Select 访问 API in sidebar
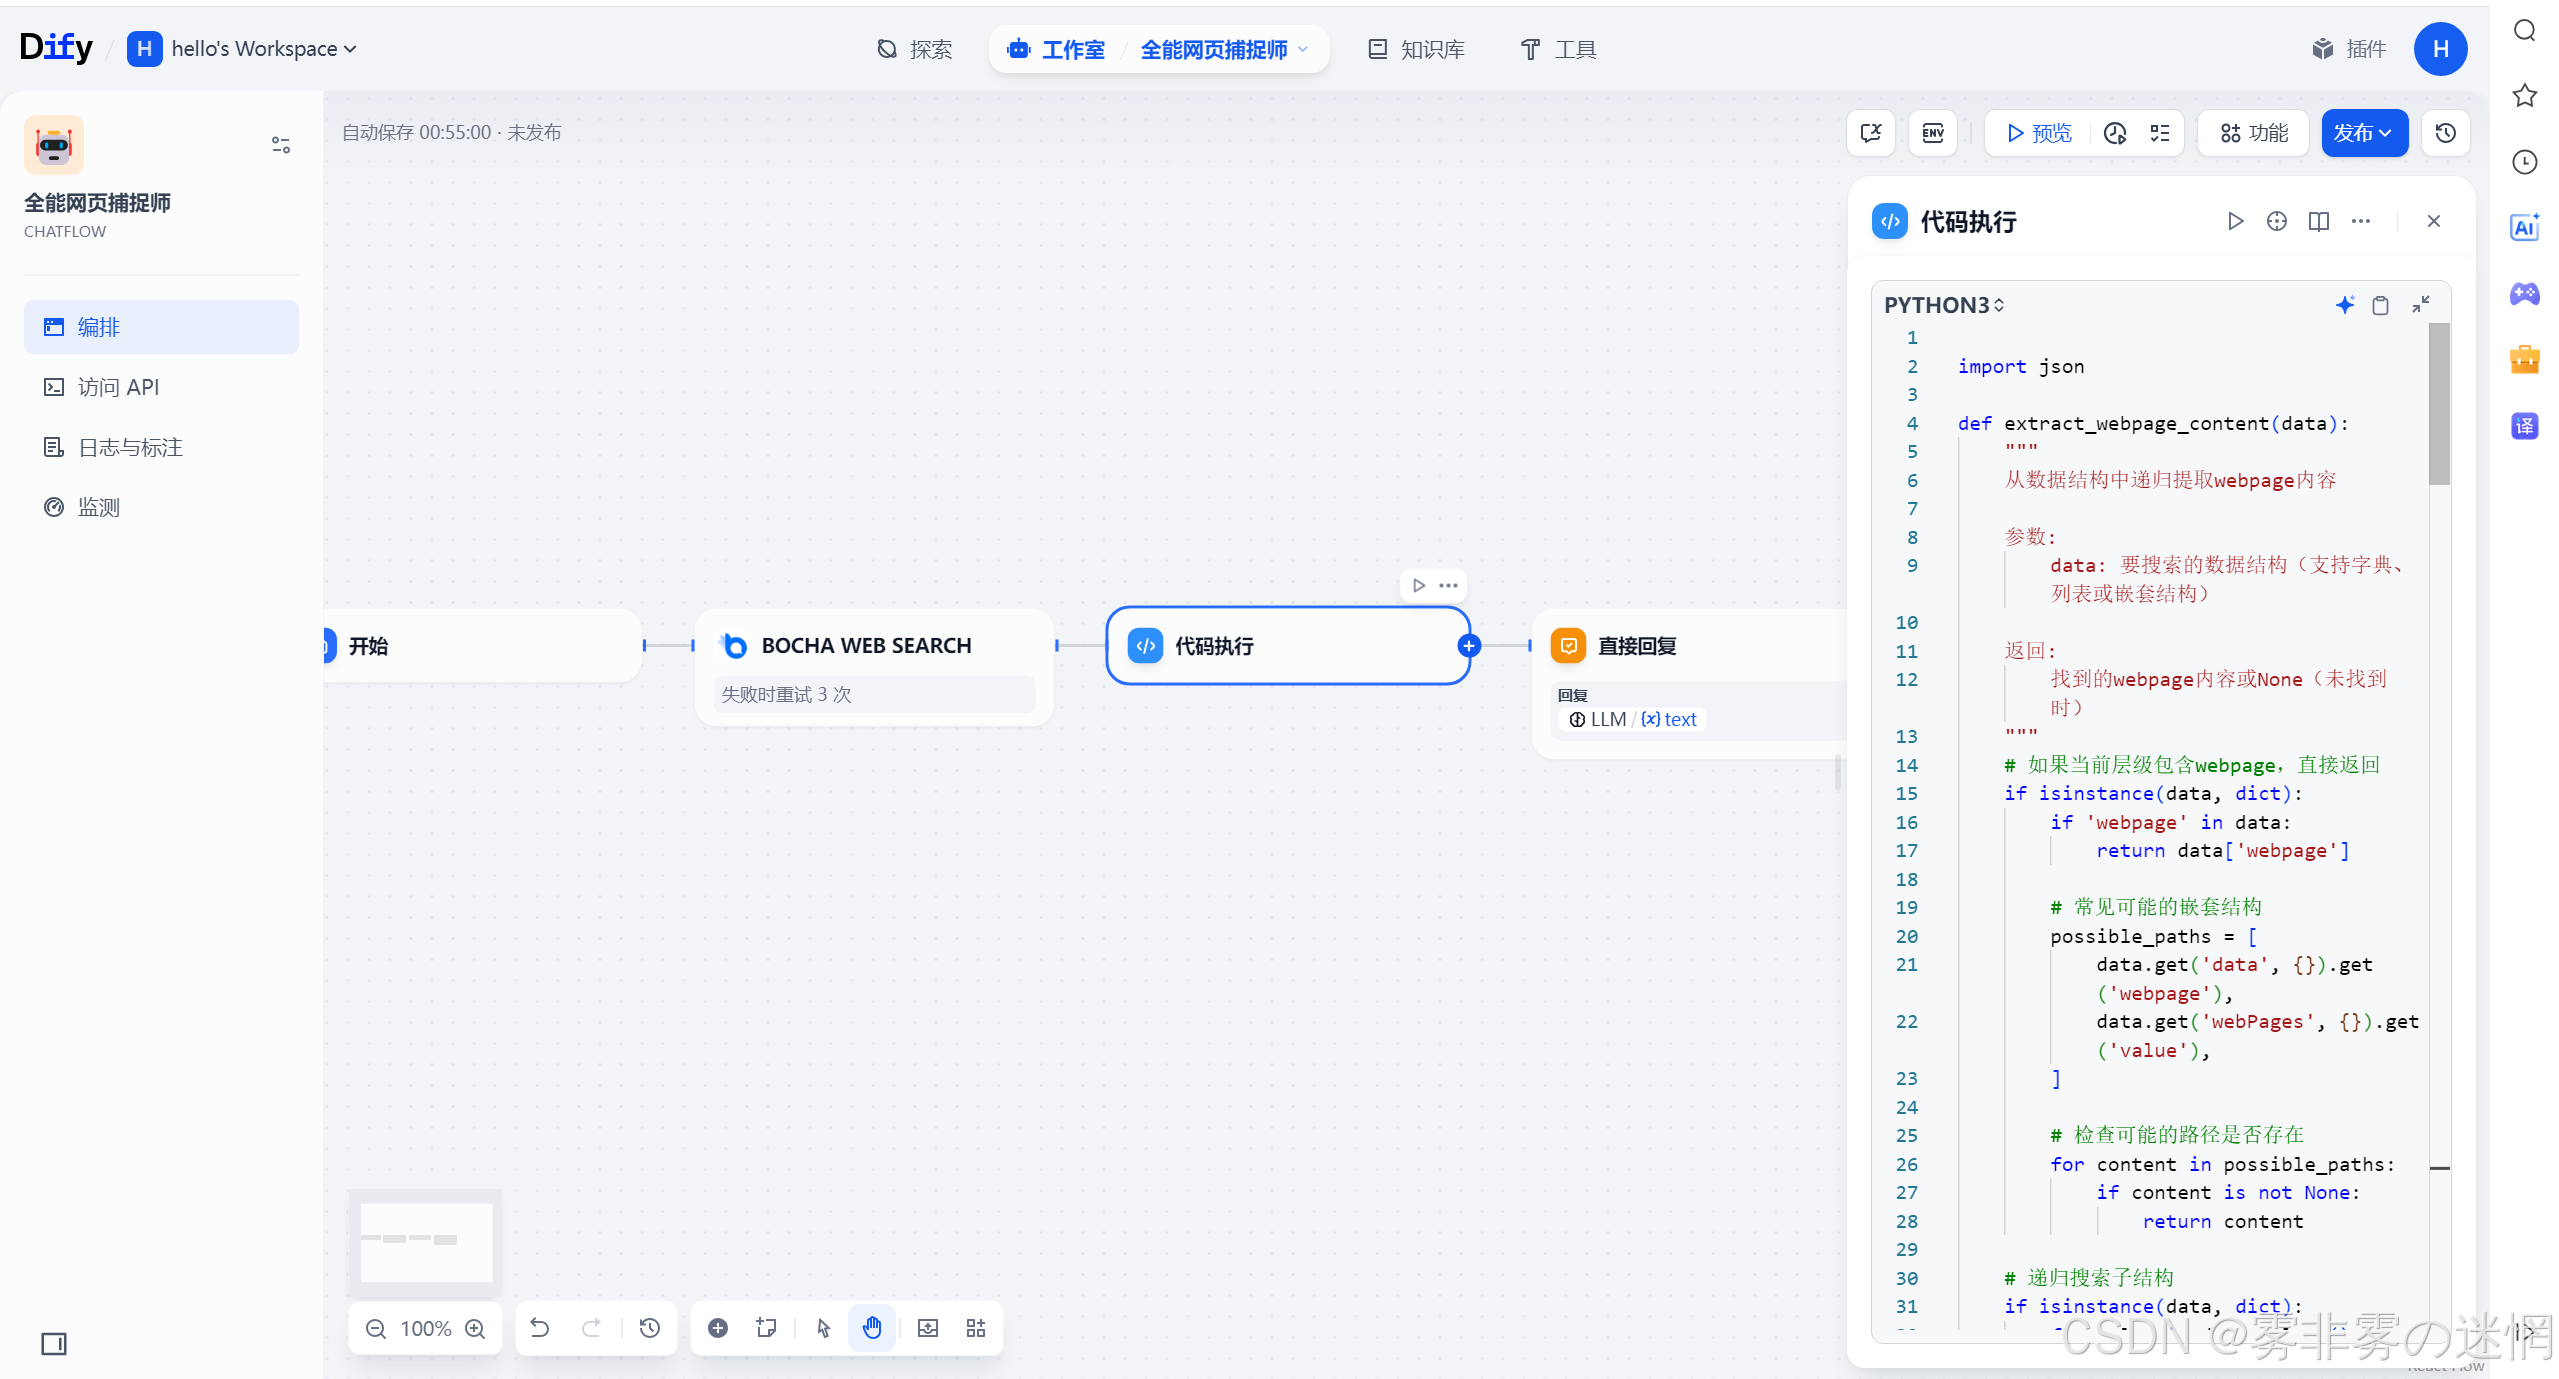 point(161,387)
